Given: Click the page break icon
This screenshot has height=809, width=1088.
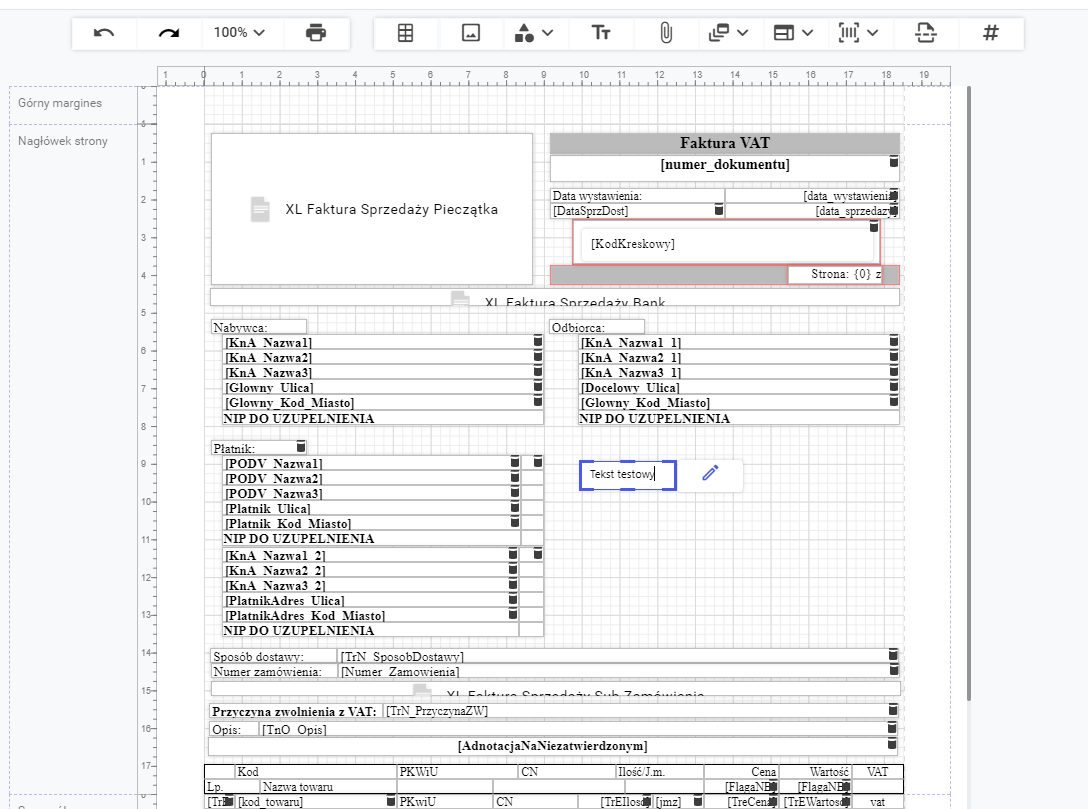Looking at the screenshot, I should [926, 33].
